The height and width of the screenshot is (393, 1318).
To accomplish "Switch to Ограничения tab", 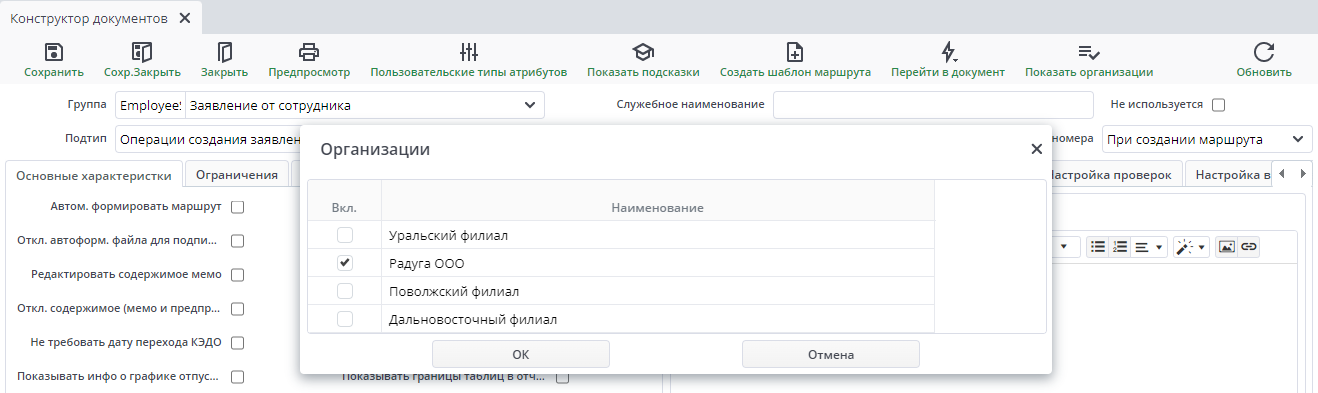I will pyautogui.click(x=237, y=175).
